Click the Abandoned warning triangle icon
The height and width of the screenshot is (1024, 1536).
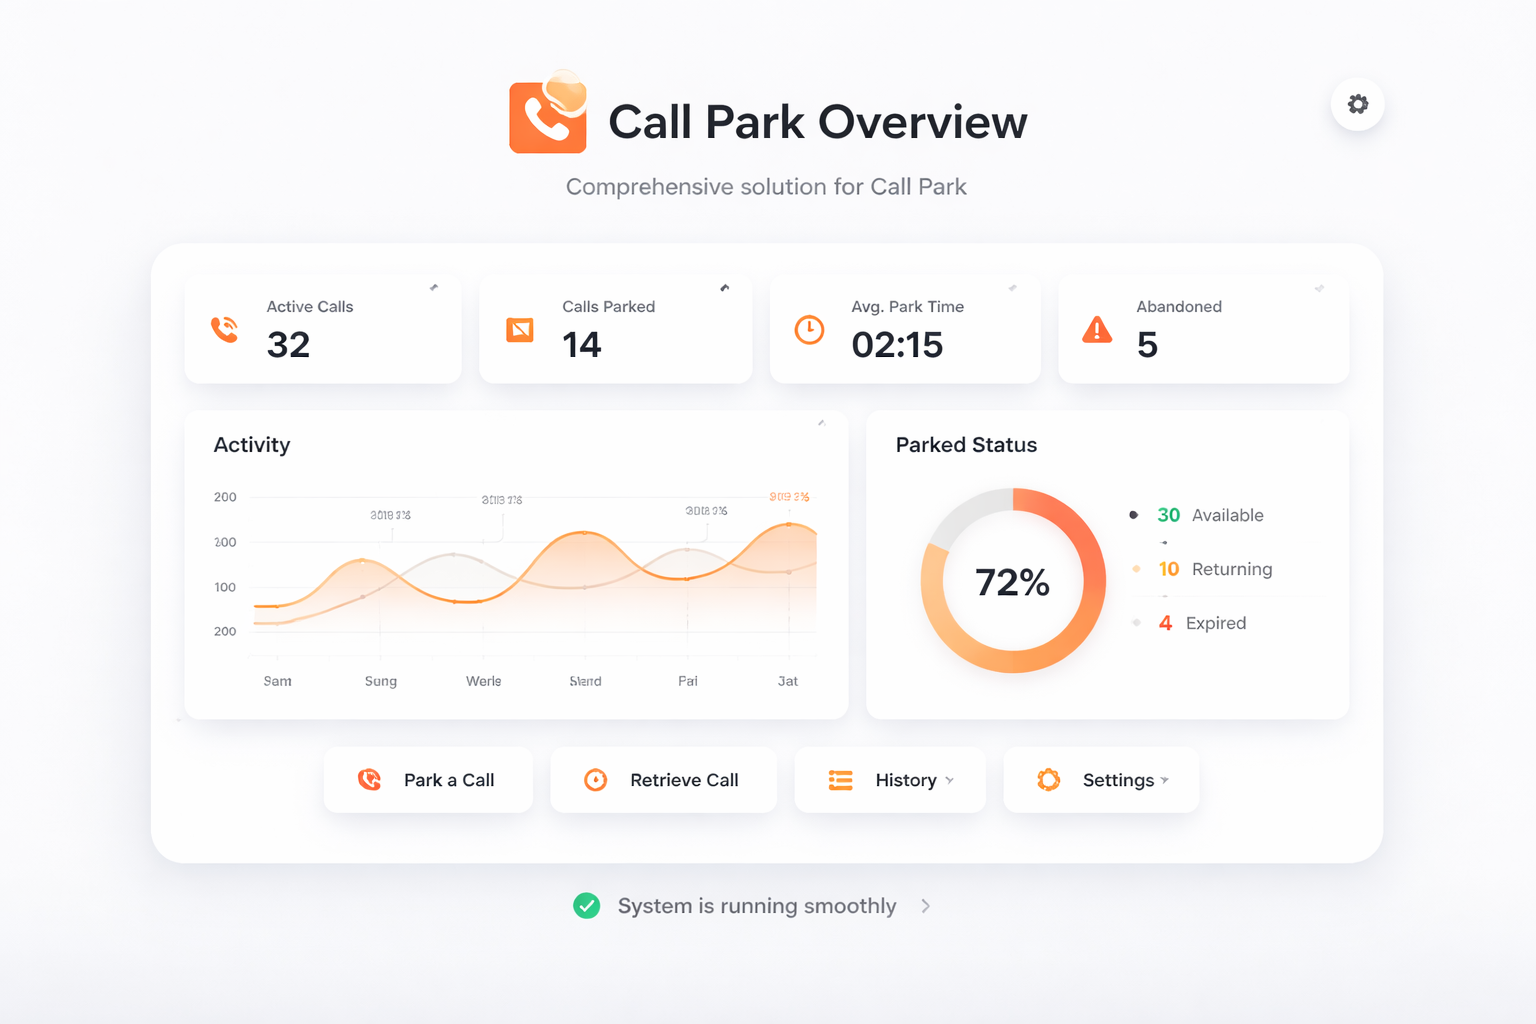point(1097,330)
